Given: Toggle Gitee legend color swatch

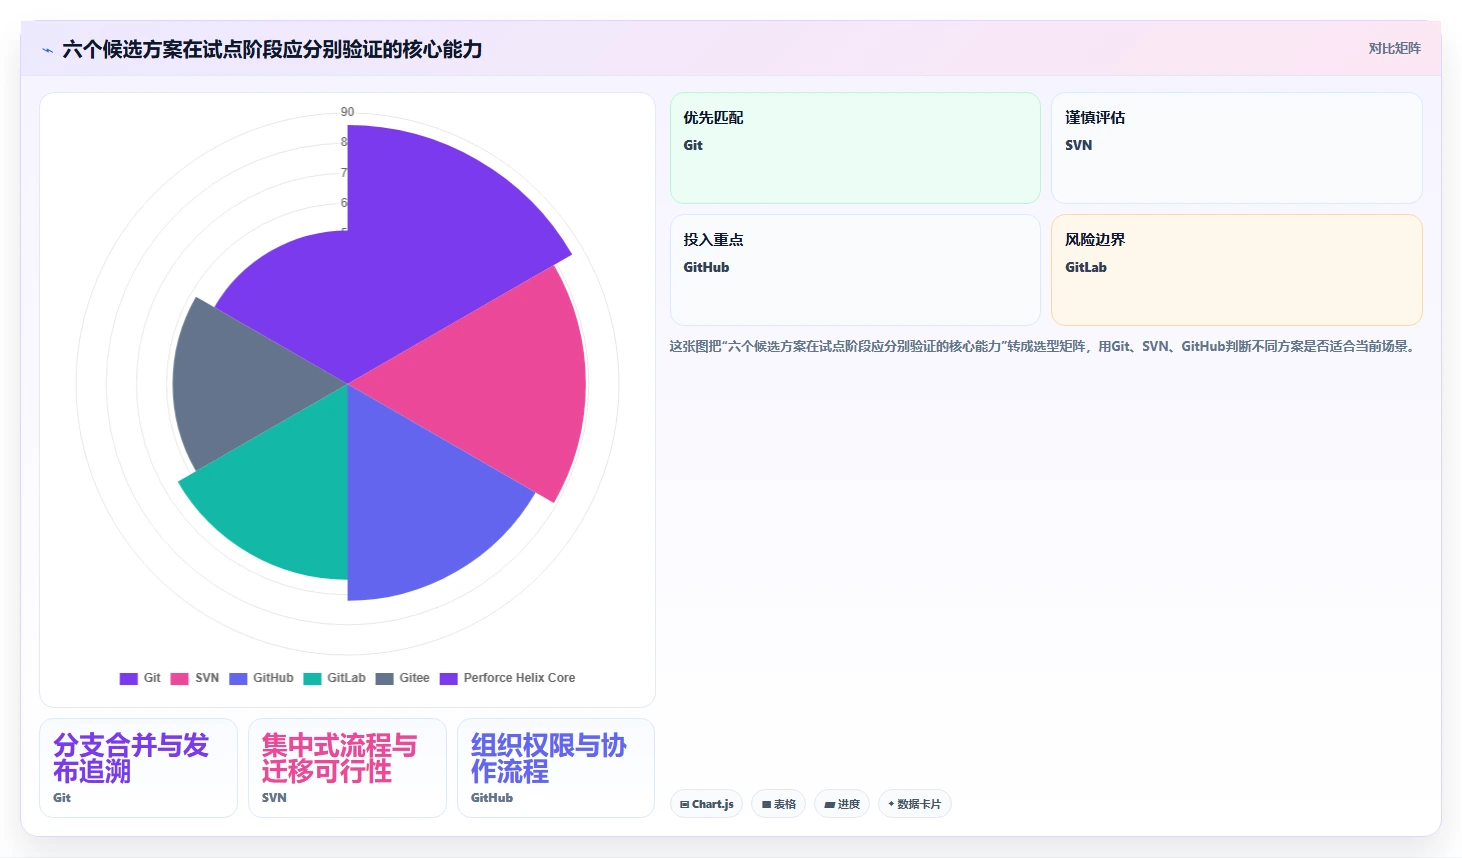Looking at the screenshot, I should 384,678.
